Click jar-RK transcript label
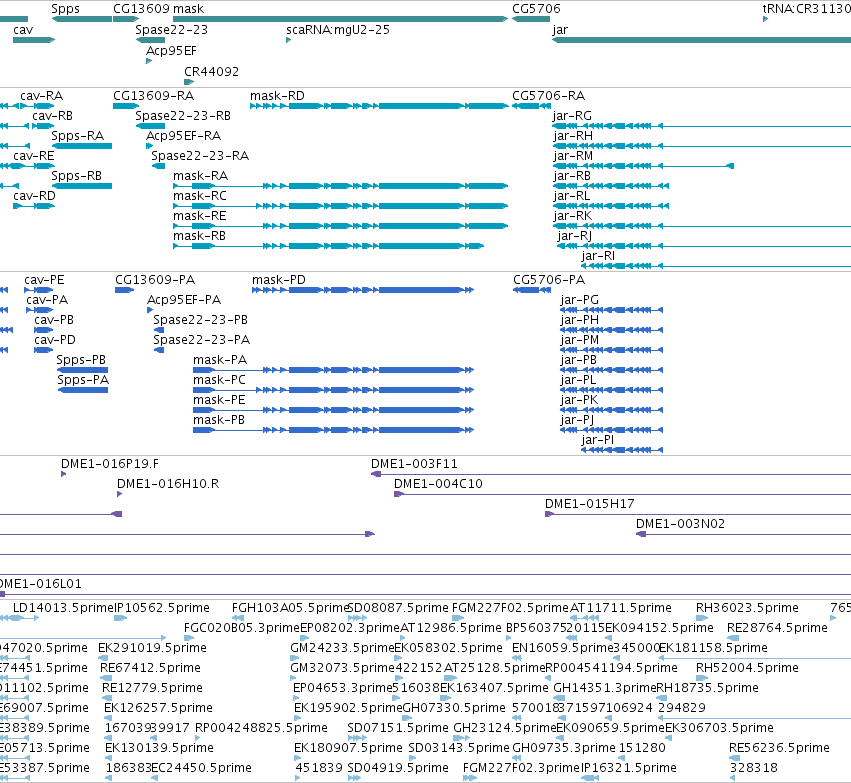851x783 pixels. (x=573, y=216)
